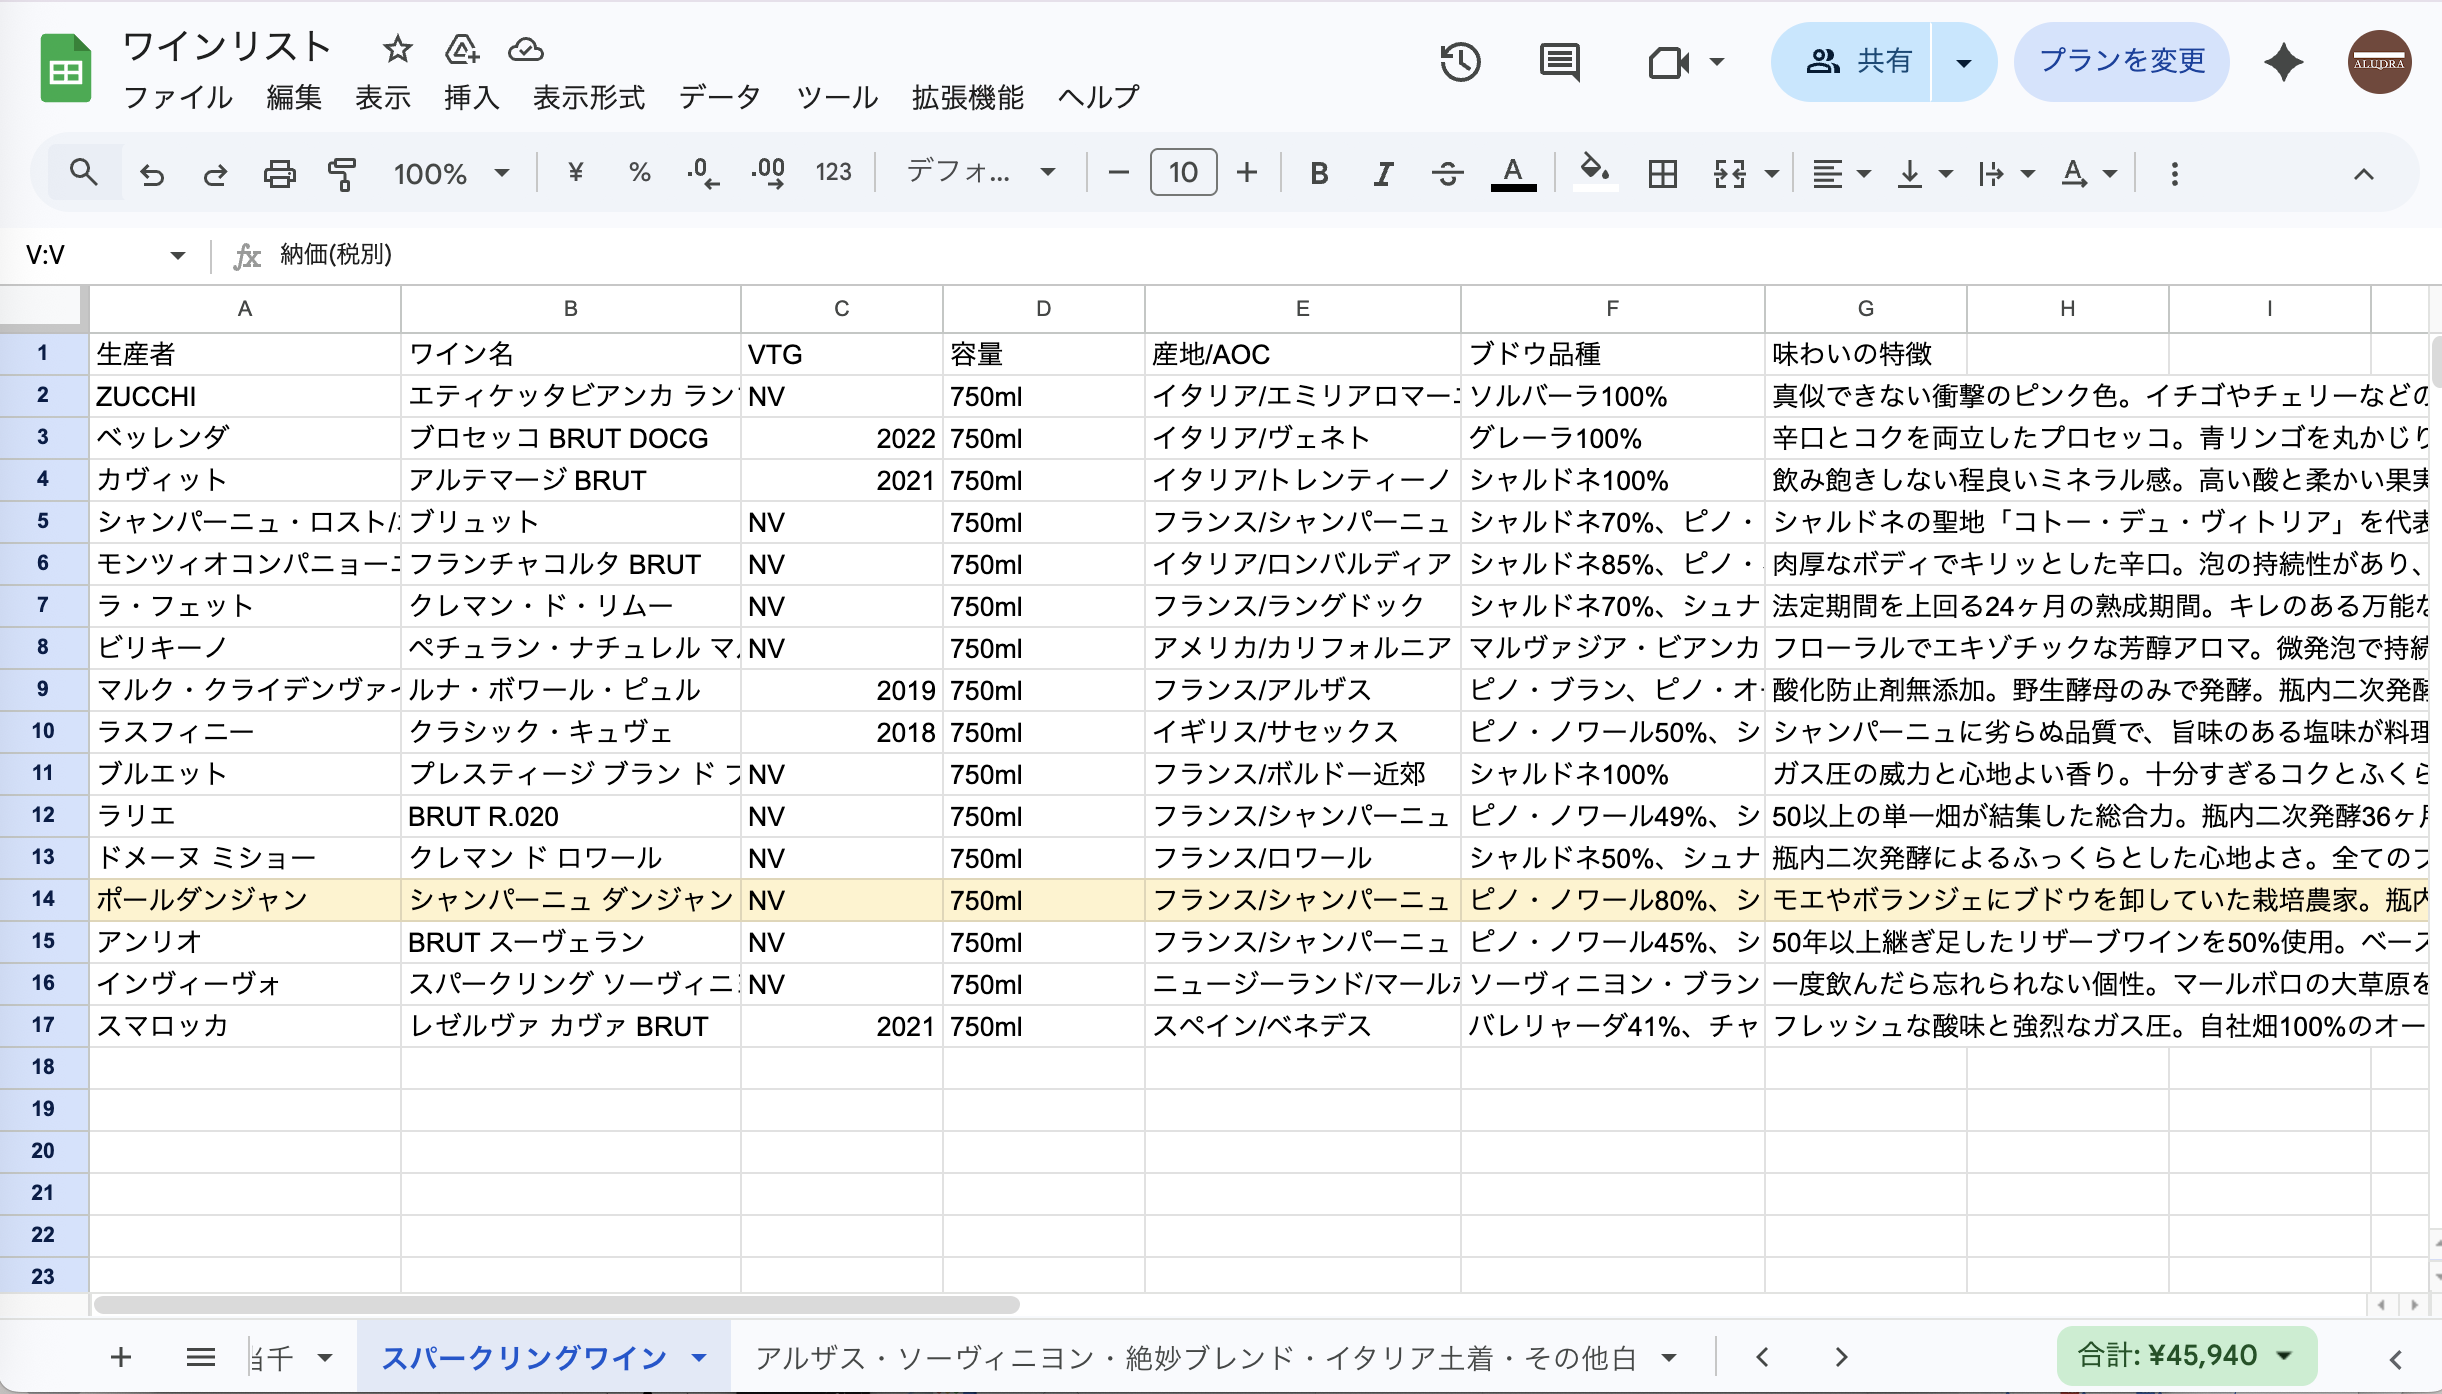Decrease decimal places

point(703,173)
